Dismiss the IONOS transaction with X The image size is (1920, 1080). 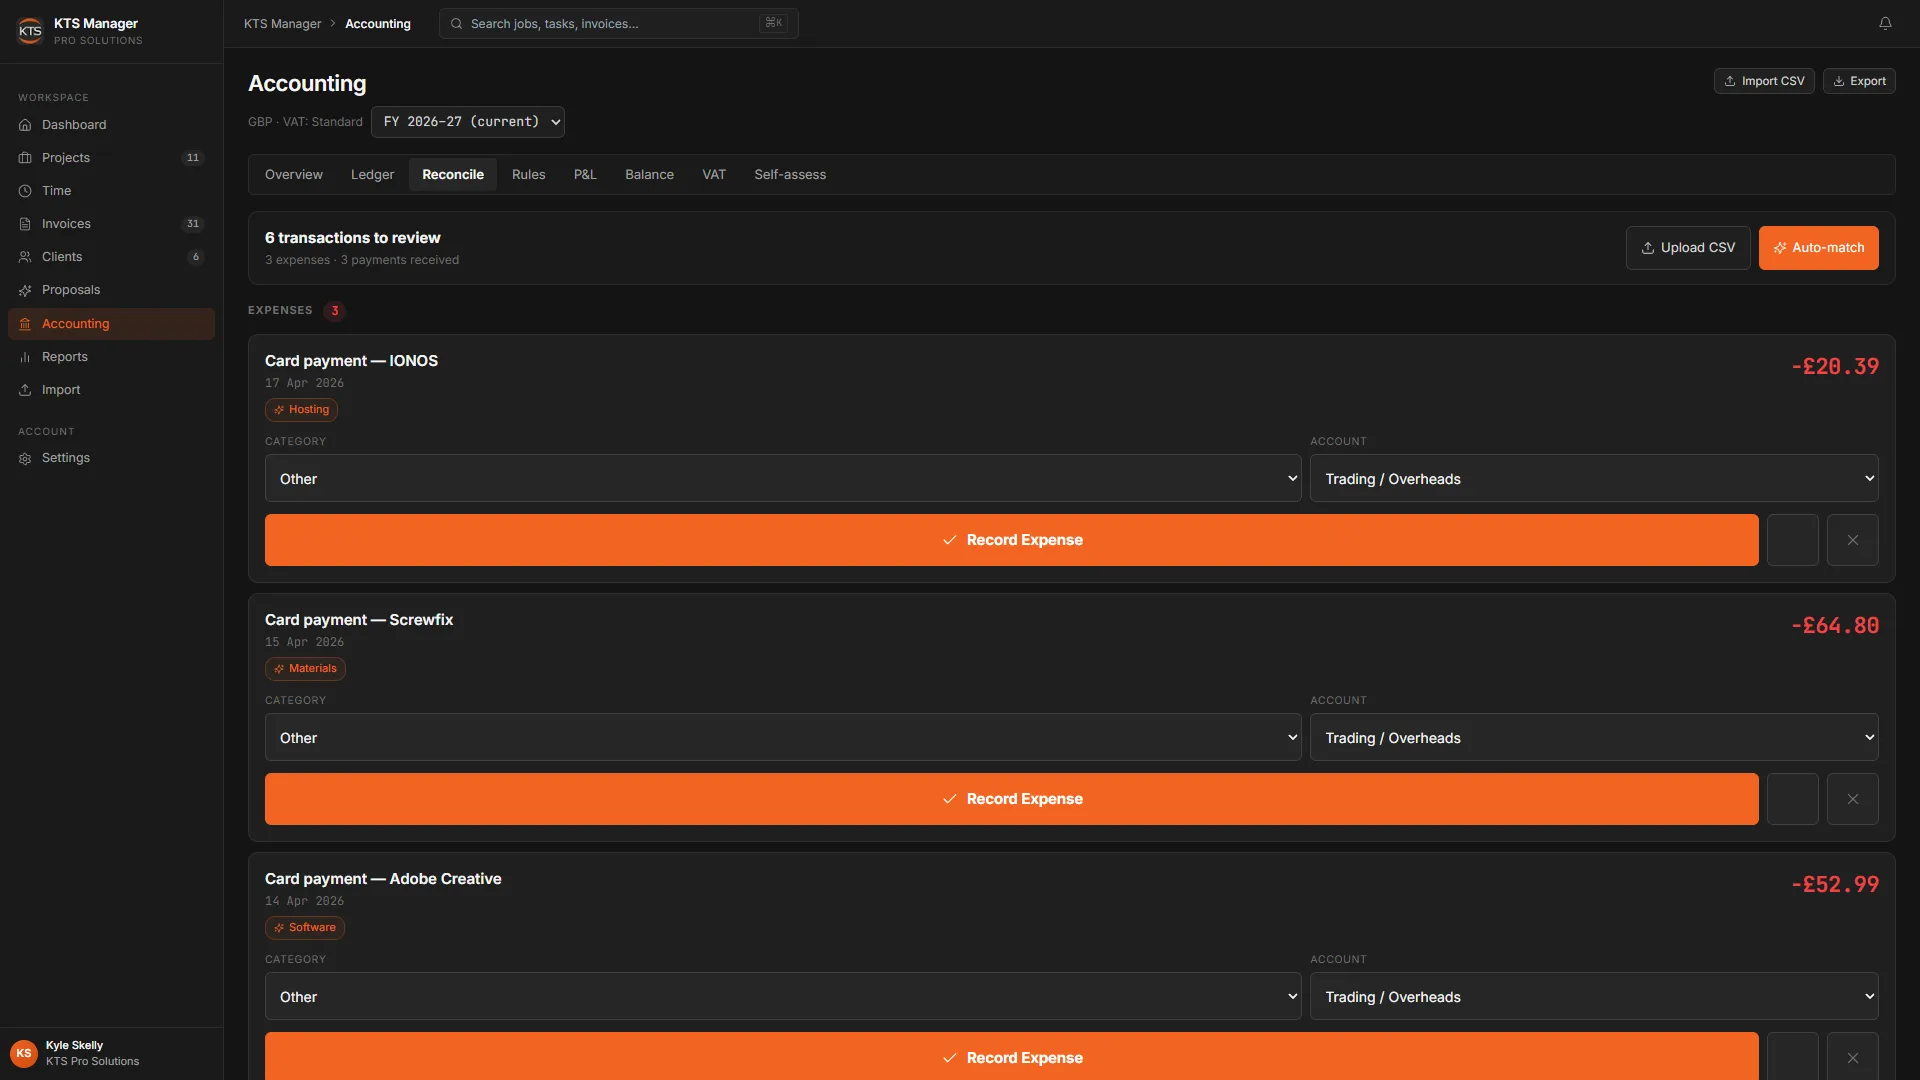[1852, 540]
